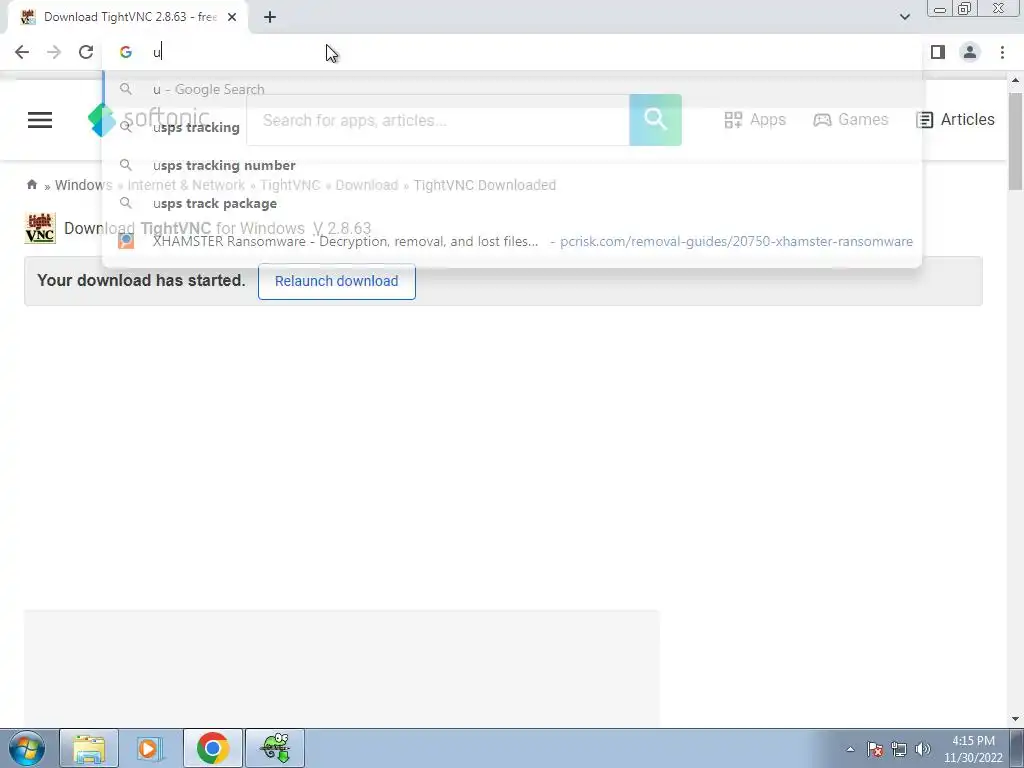
Task: Click the home icon in breadcrumbs
Action: pos(31,185)
